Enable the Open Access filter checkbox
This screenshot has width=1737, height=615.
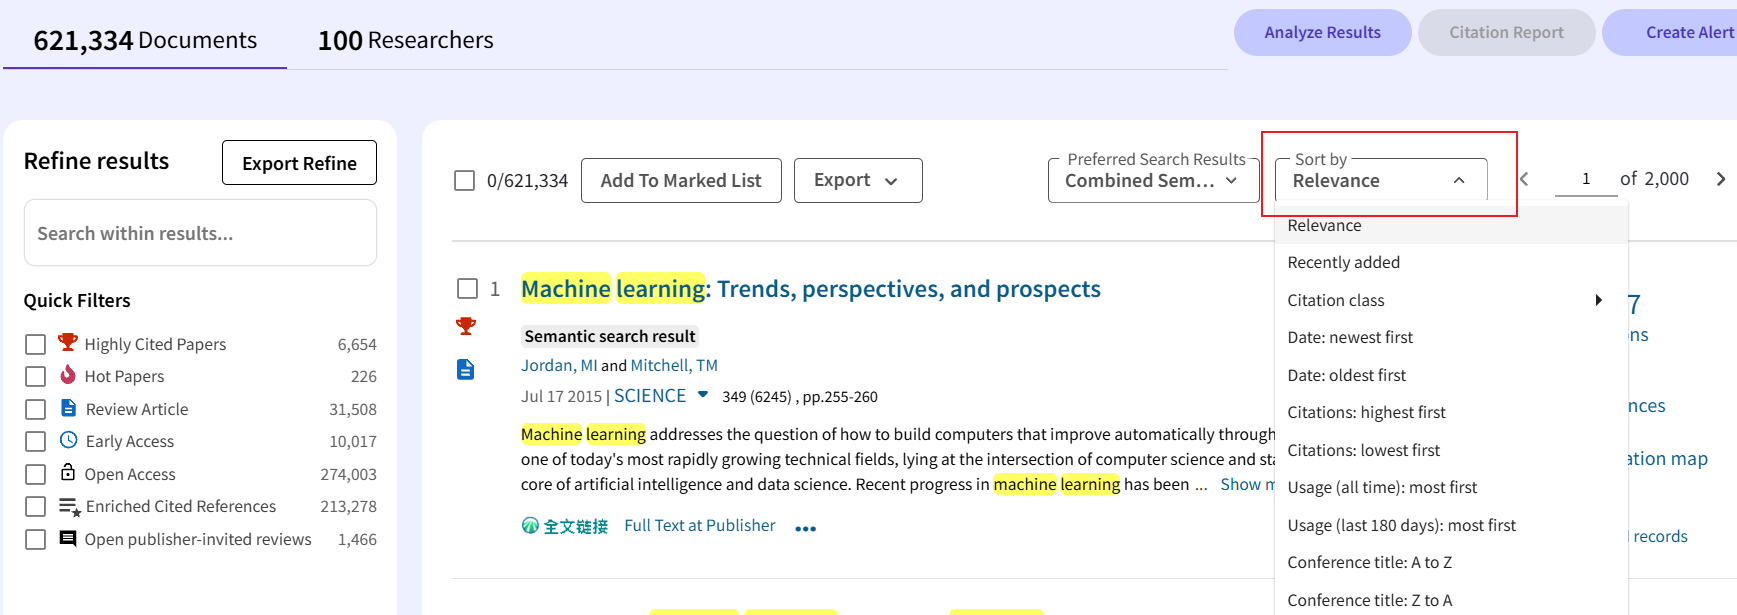(35, 474)
